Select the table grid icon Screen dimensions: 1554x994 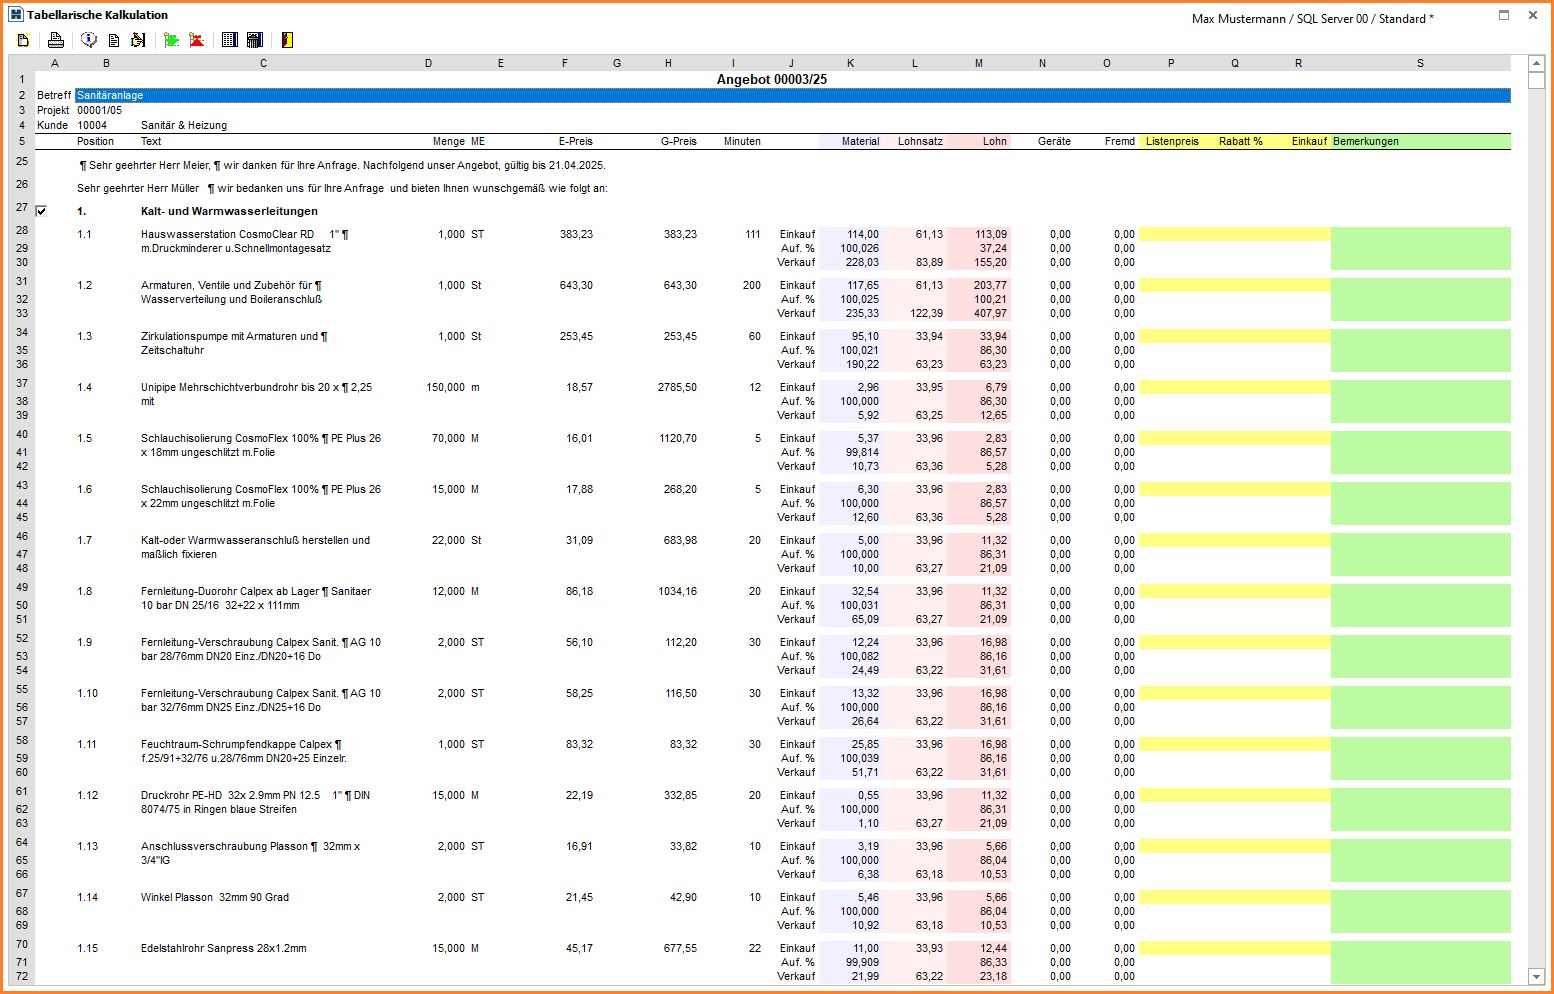pyautogui.click(x=229, y=40)
